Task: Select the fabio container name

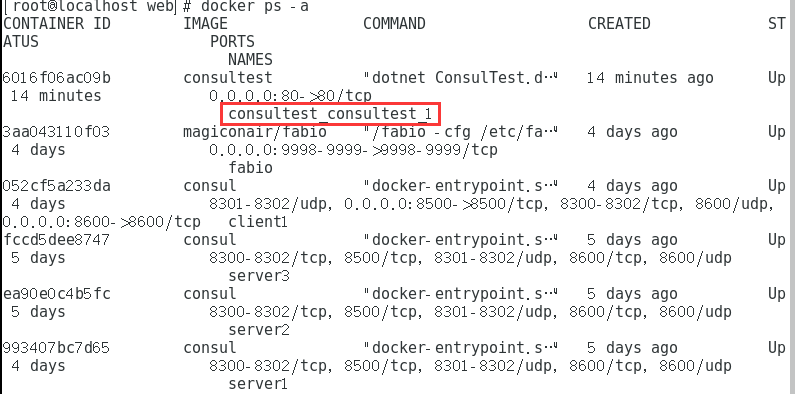Action: 250,168
